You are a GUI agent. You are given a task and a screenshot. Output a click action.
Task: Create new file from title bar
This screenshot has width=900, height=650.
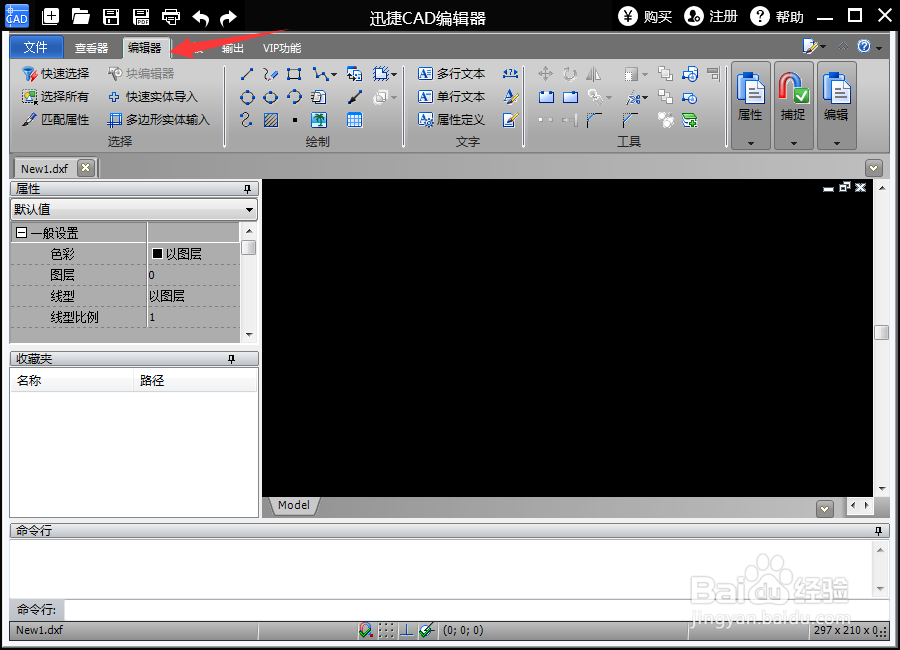pos(51,16)
